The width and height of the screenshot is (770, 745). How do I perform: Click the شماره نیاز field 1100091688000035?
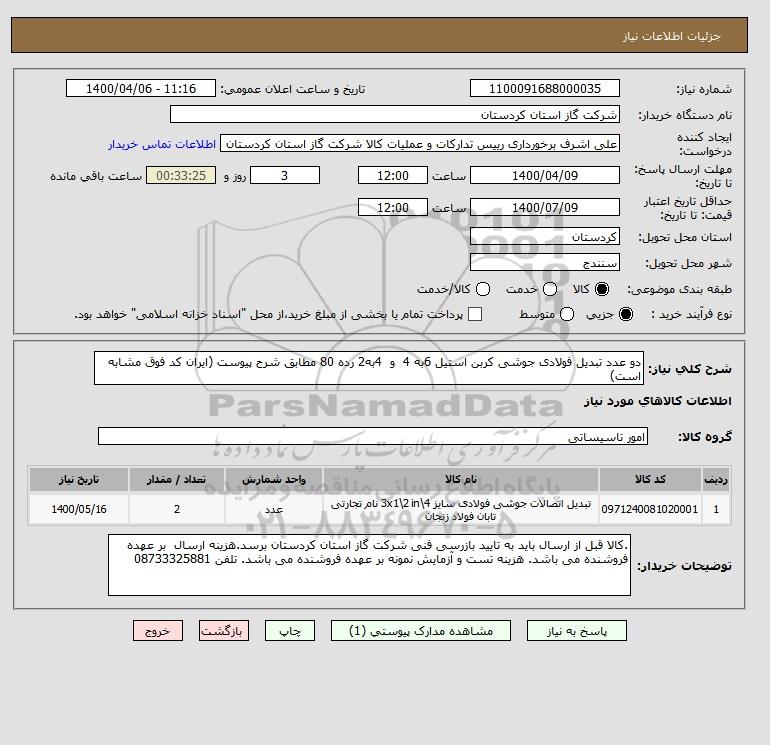click(x=545, y=88)
